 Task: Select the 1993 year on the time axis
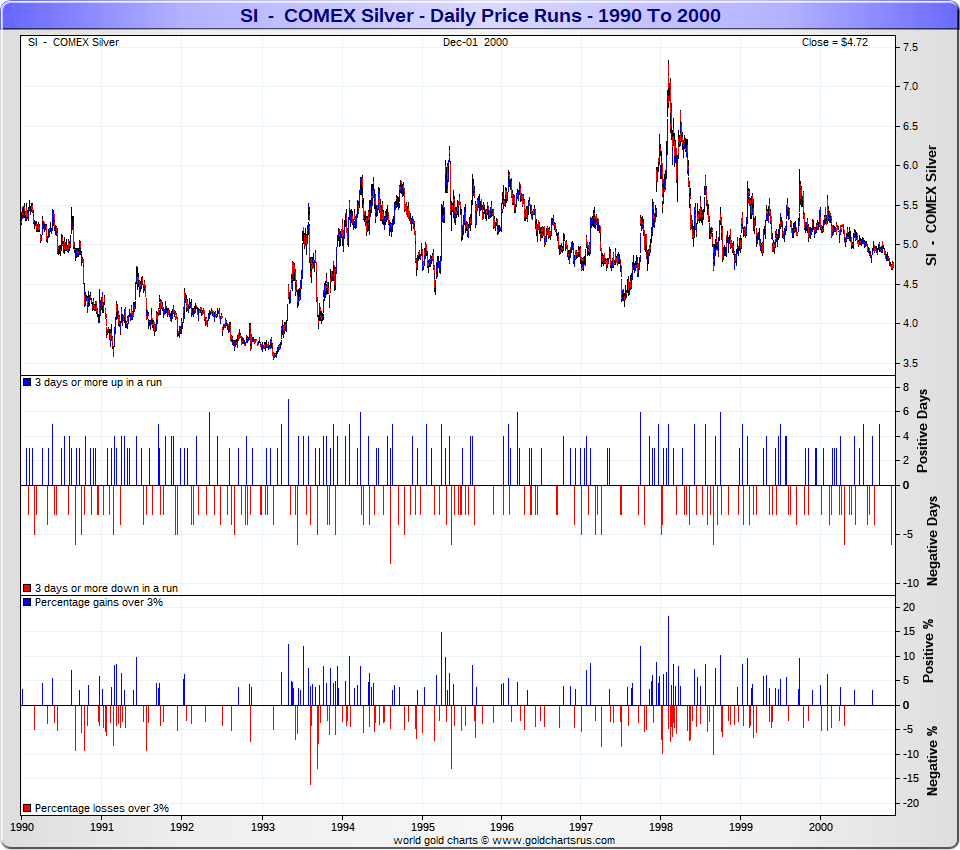tap(262, 827)
